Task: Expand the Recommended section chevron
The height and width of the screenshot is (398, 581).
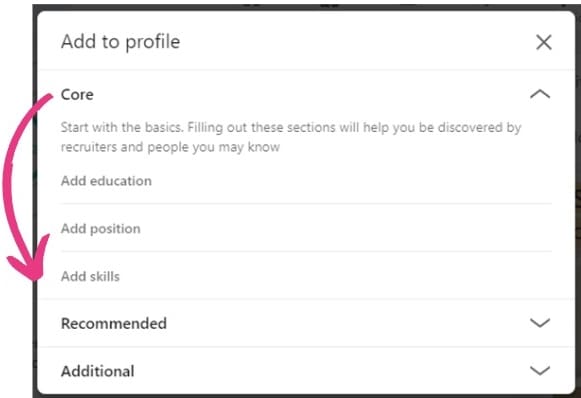Action: pos(540,323)
